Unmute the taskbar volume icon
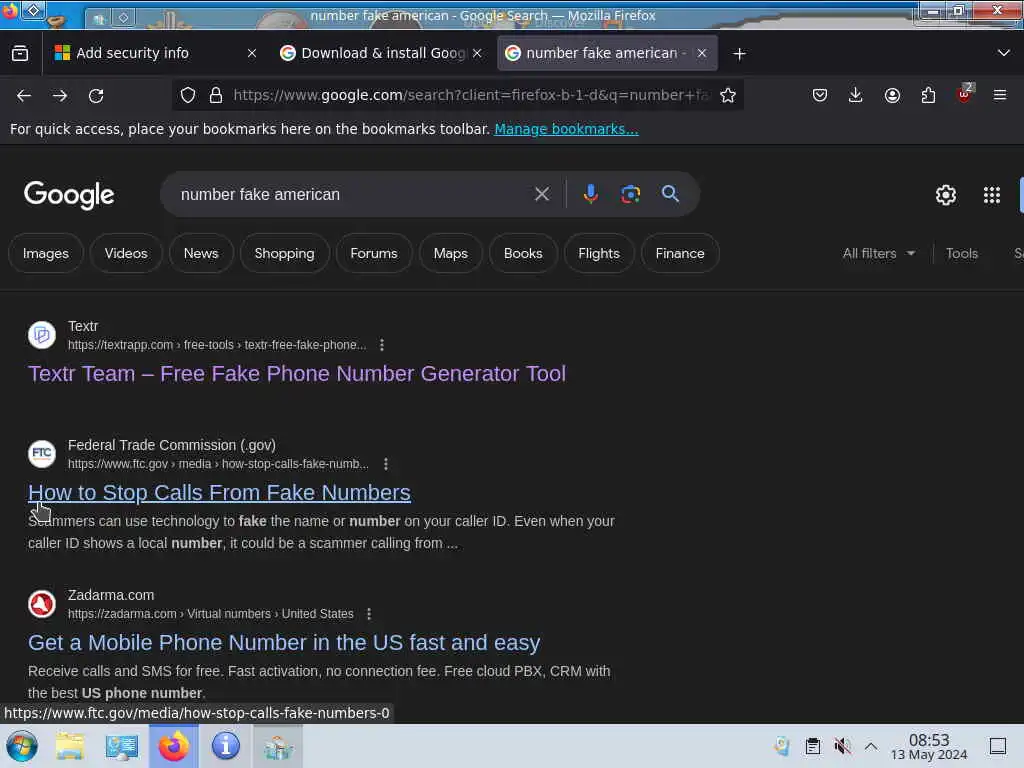Viewport: 1024px width, 768px height. click(x=842, y=746)
